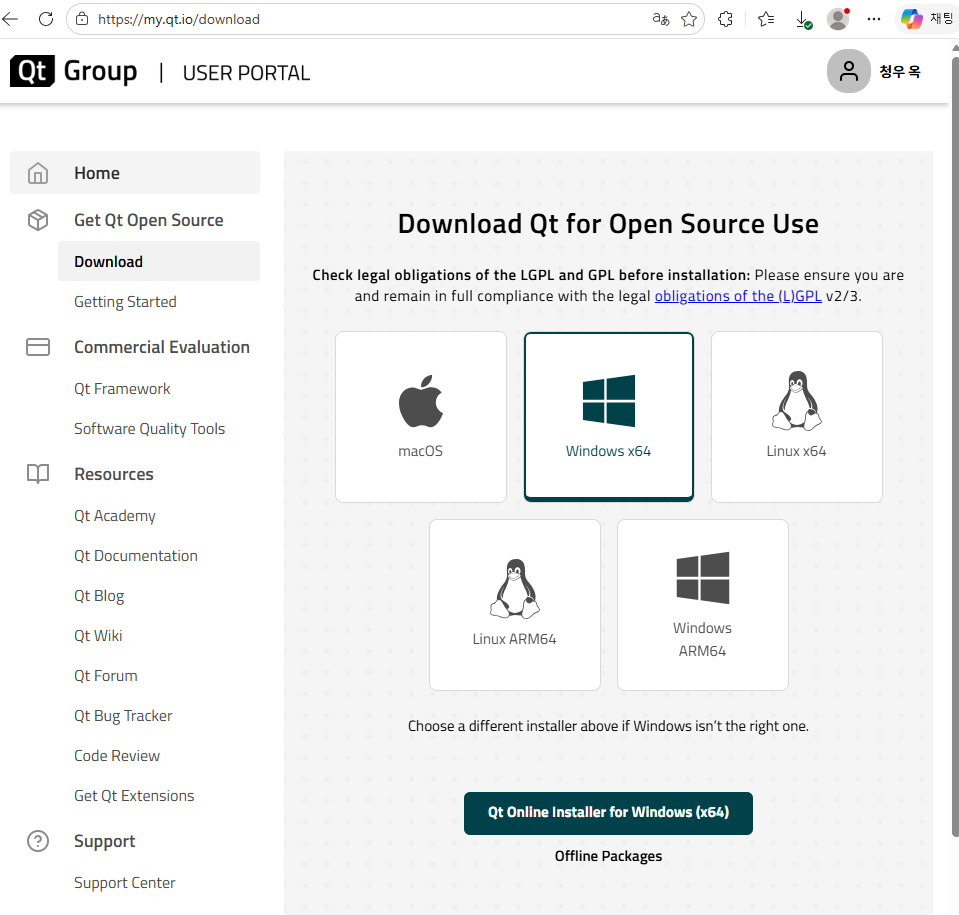Screen dimensions: 959x915
Task: Open the browser settings ellipsis menu
Action: point(874,20)
